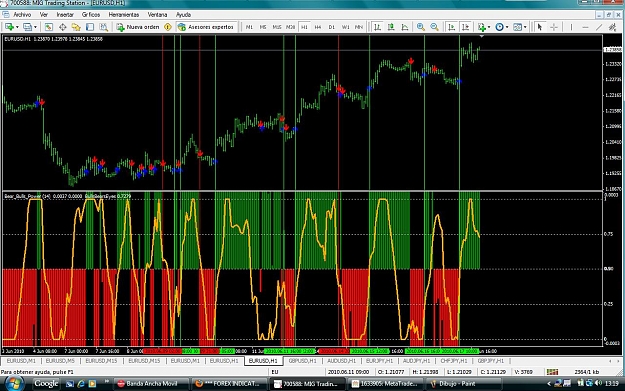The width and height of the screenshot is (625, 391).
Task: Click the connection status bars icon
Action: click(x=552, y=372)
